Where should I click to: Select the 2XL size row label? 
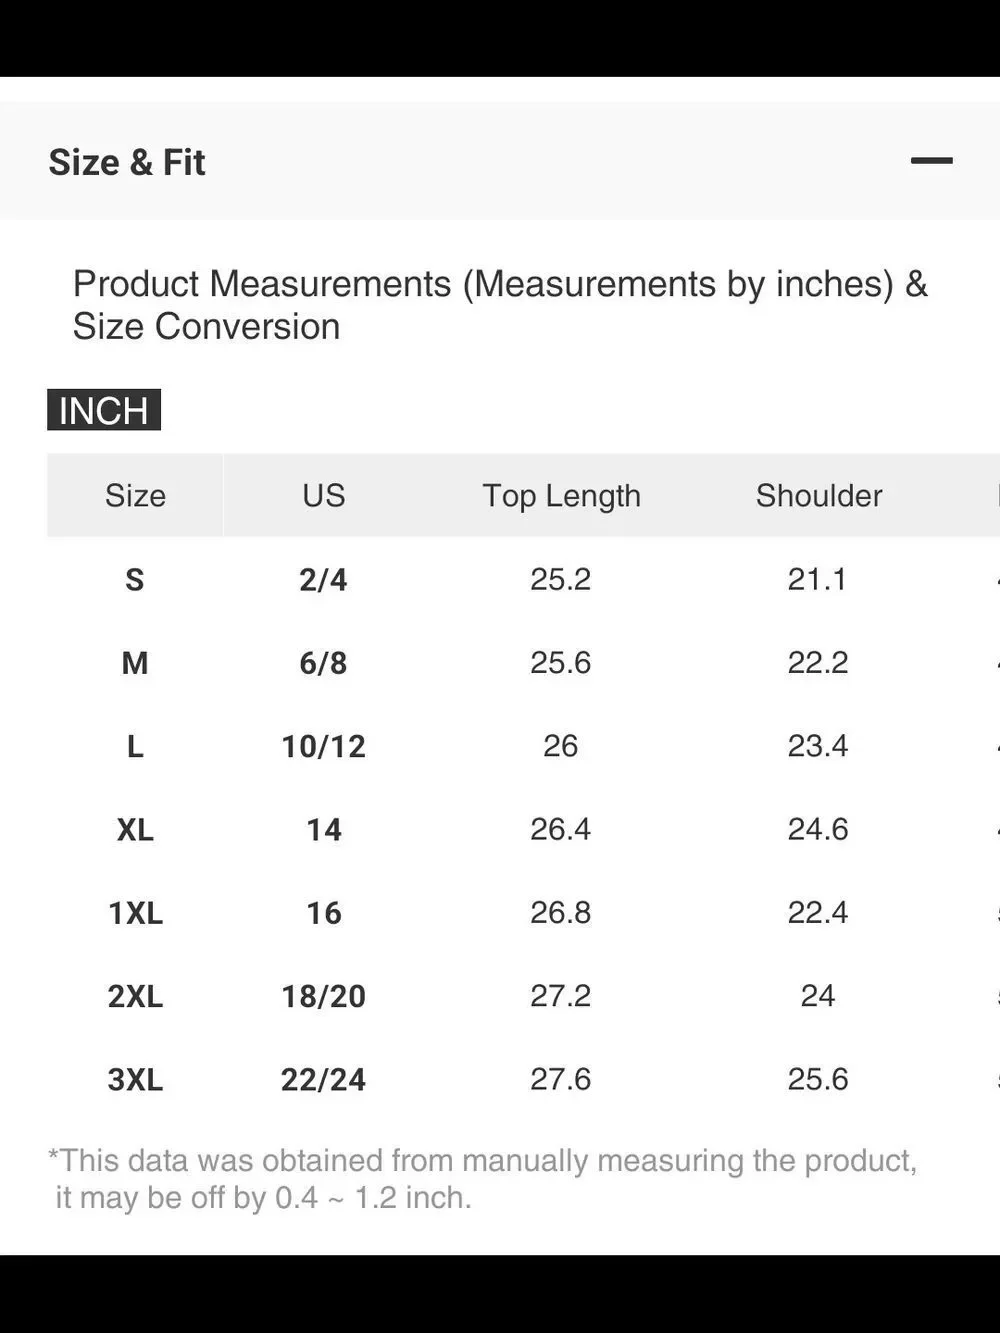point(135,996)
